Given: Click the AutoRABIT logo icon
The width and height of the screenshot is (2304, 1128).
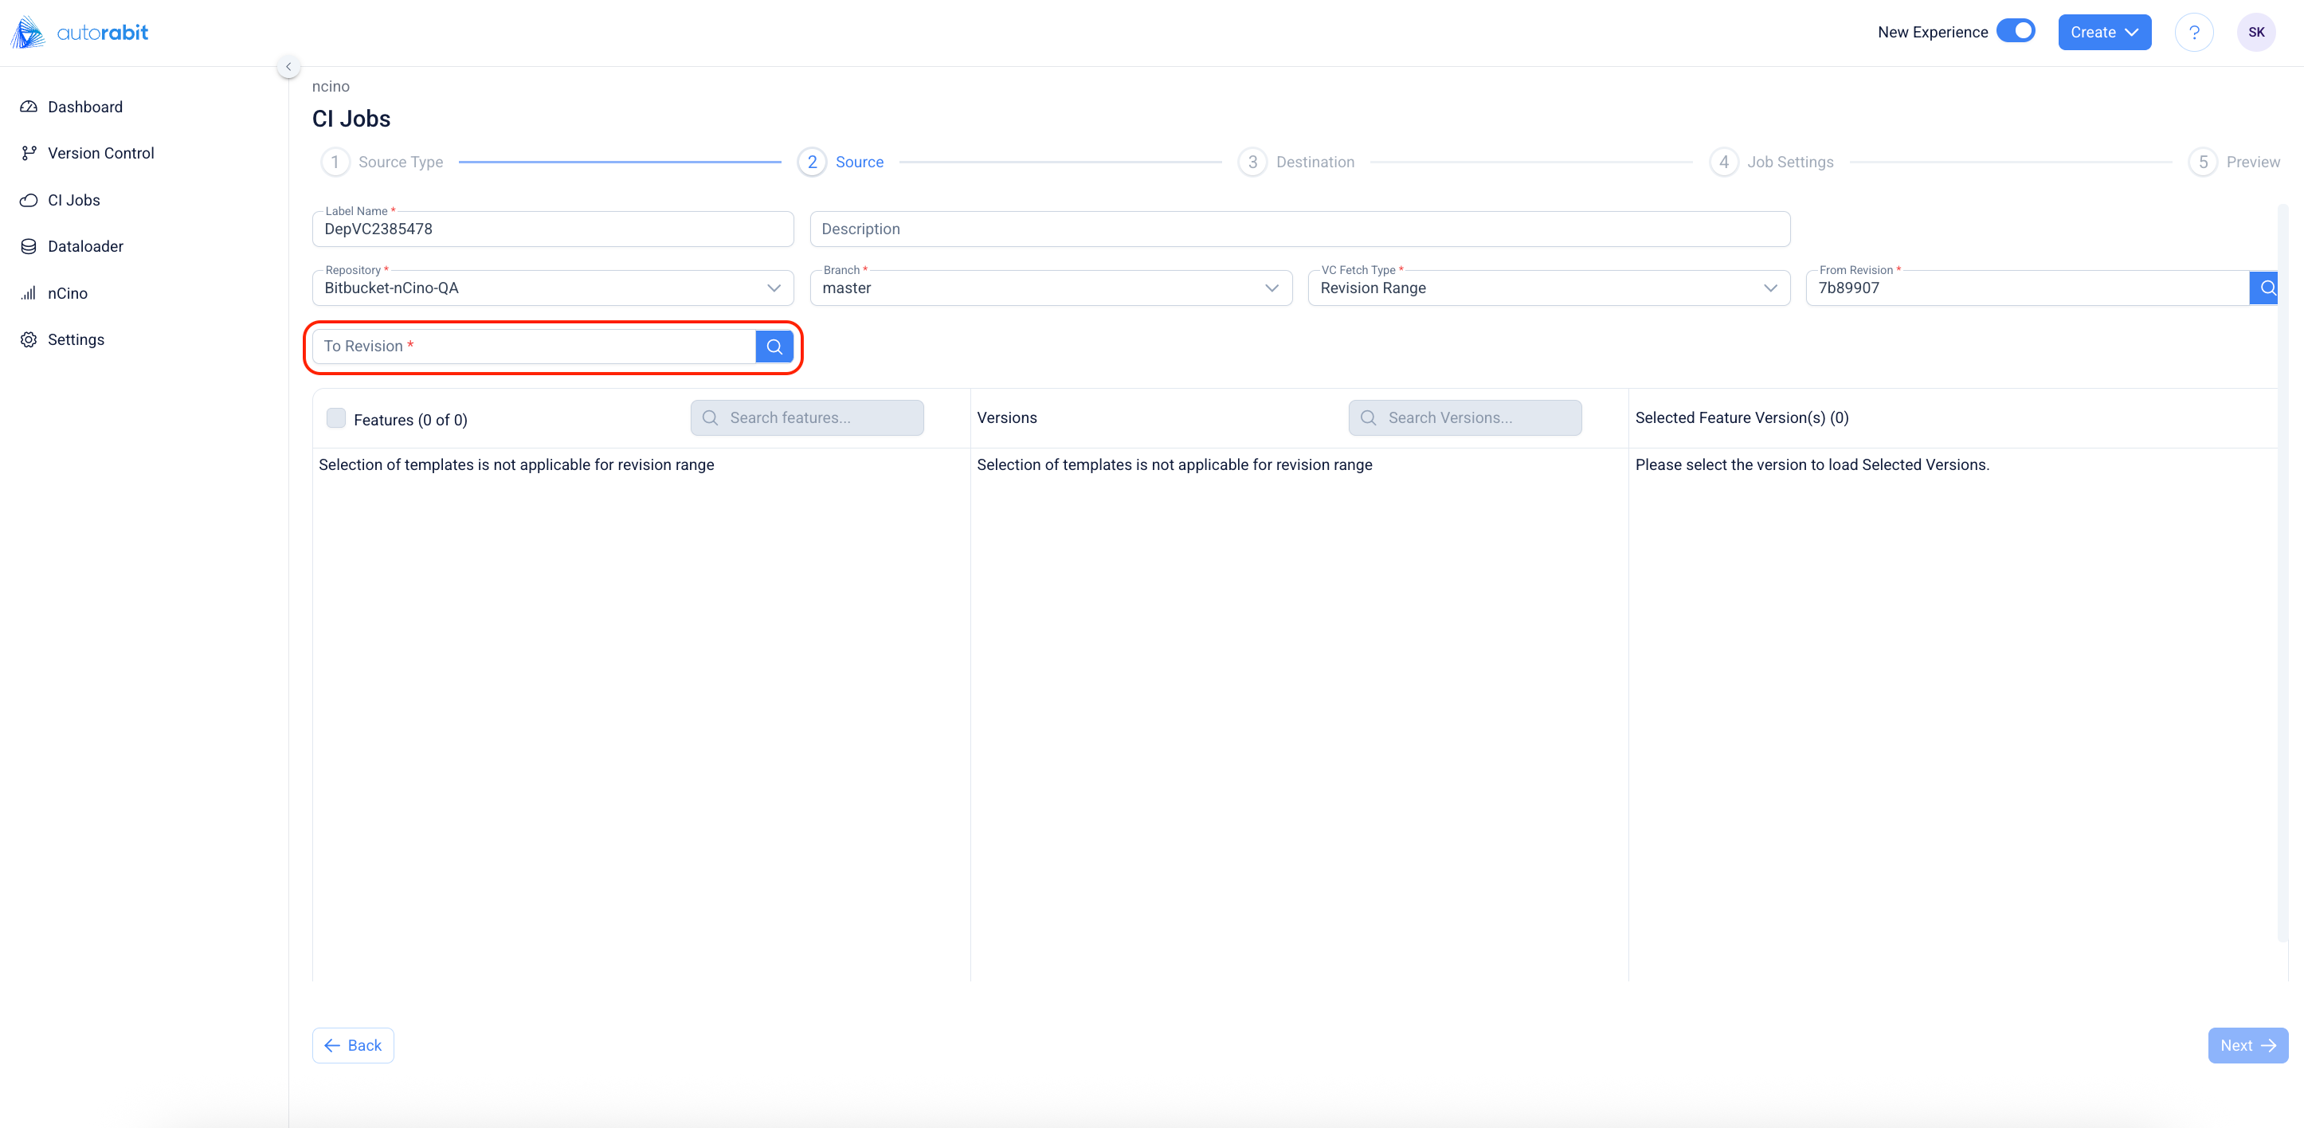Looking at the screenshot, I should pos(28,32).
